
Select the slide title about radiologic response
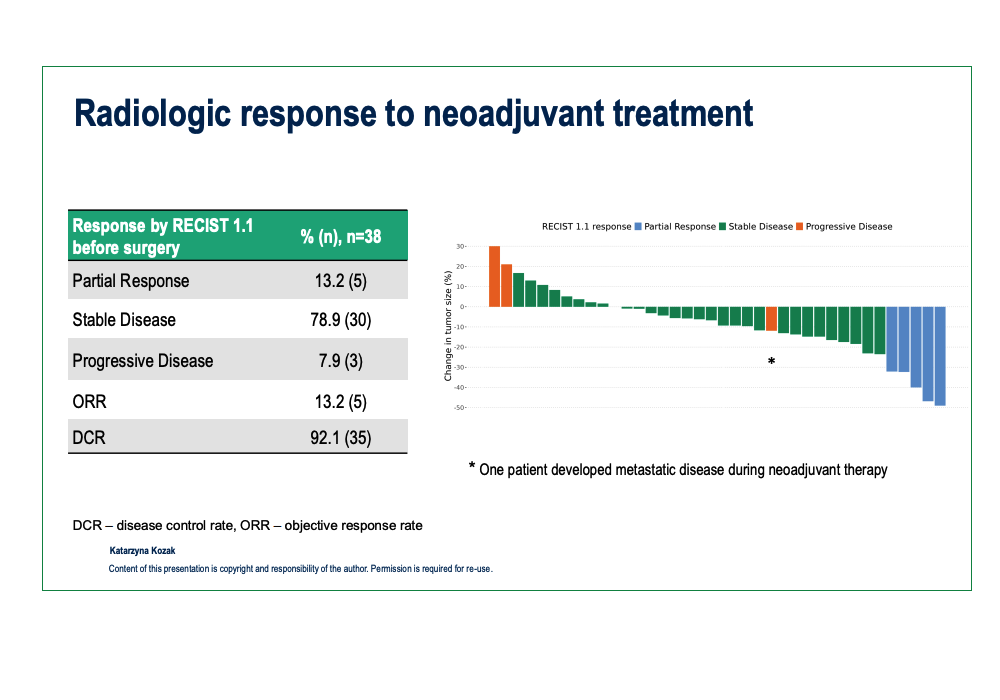click(x=414, y=114)
